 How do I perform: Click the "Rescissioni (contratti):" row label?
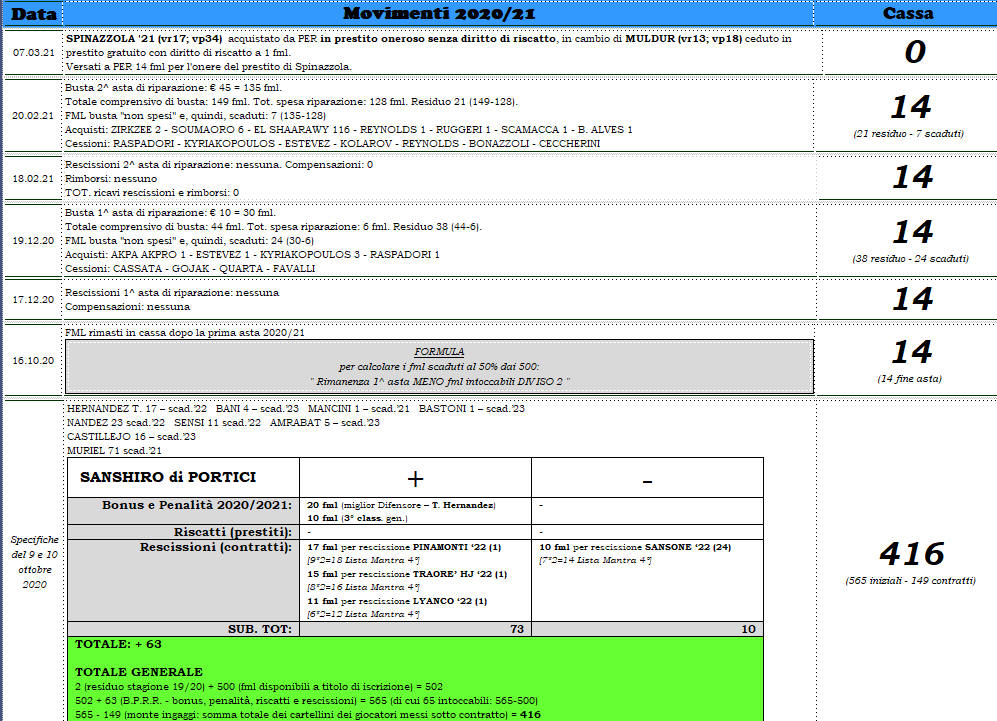pos(216,547)
